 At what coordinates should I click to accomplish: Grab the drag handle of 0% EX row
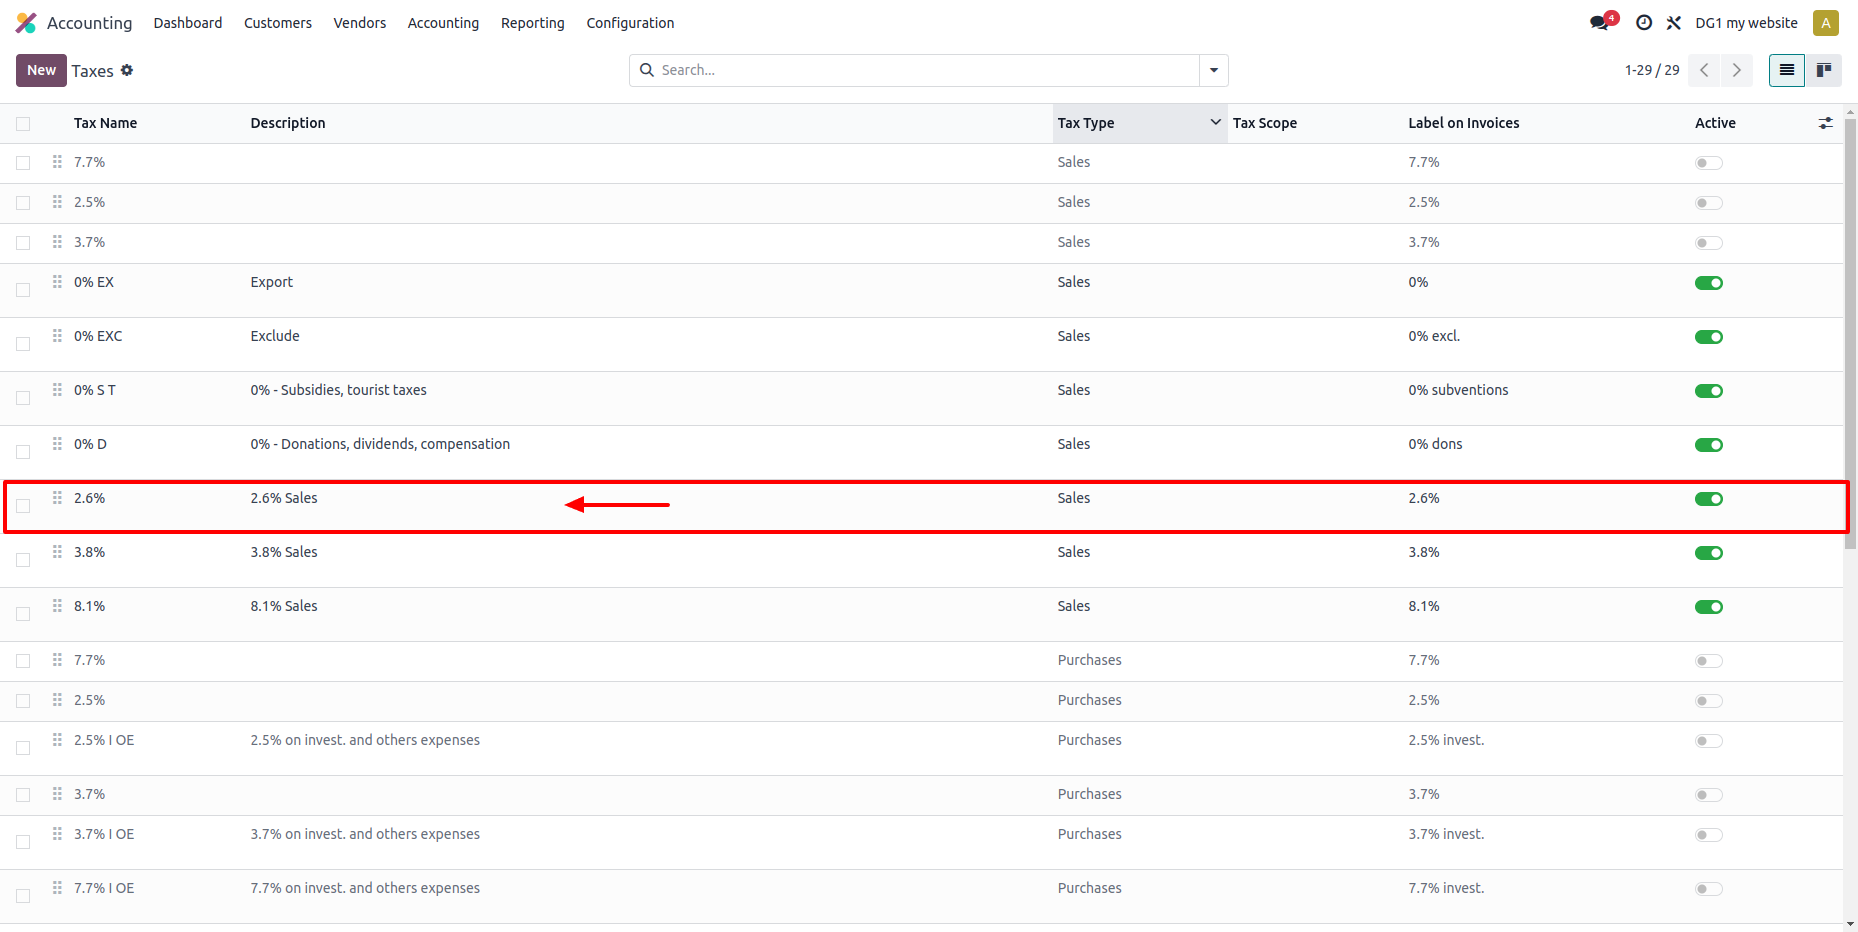tap(57, 282)
